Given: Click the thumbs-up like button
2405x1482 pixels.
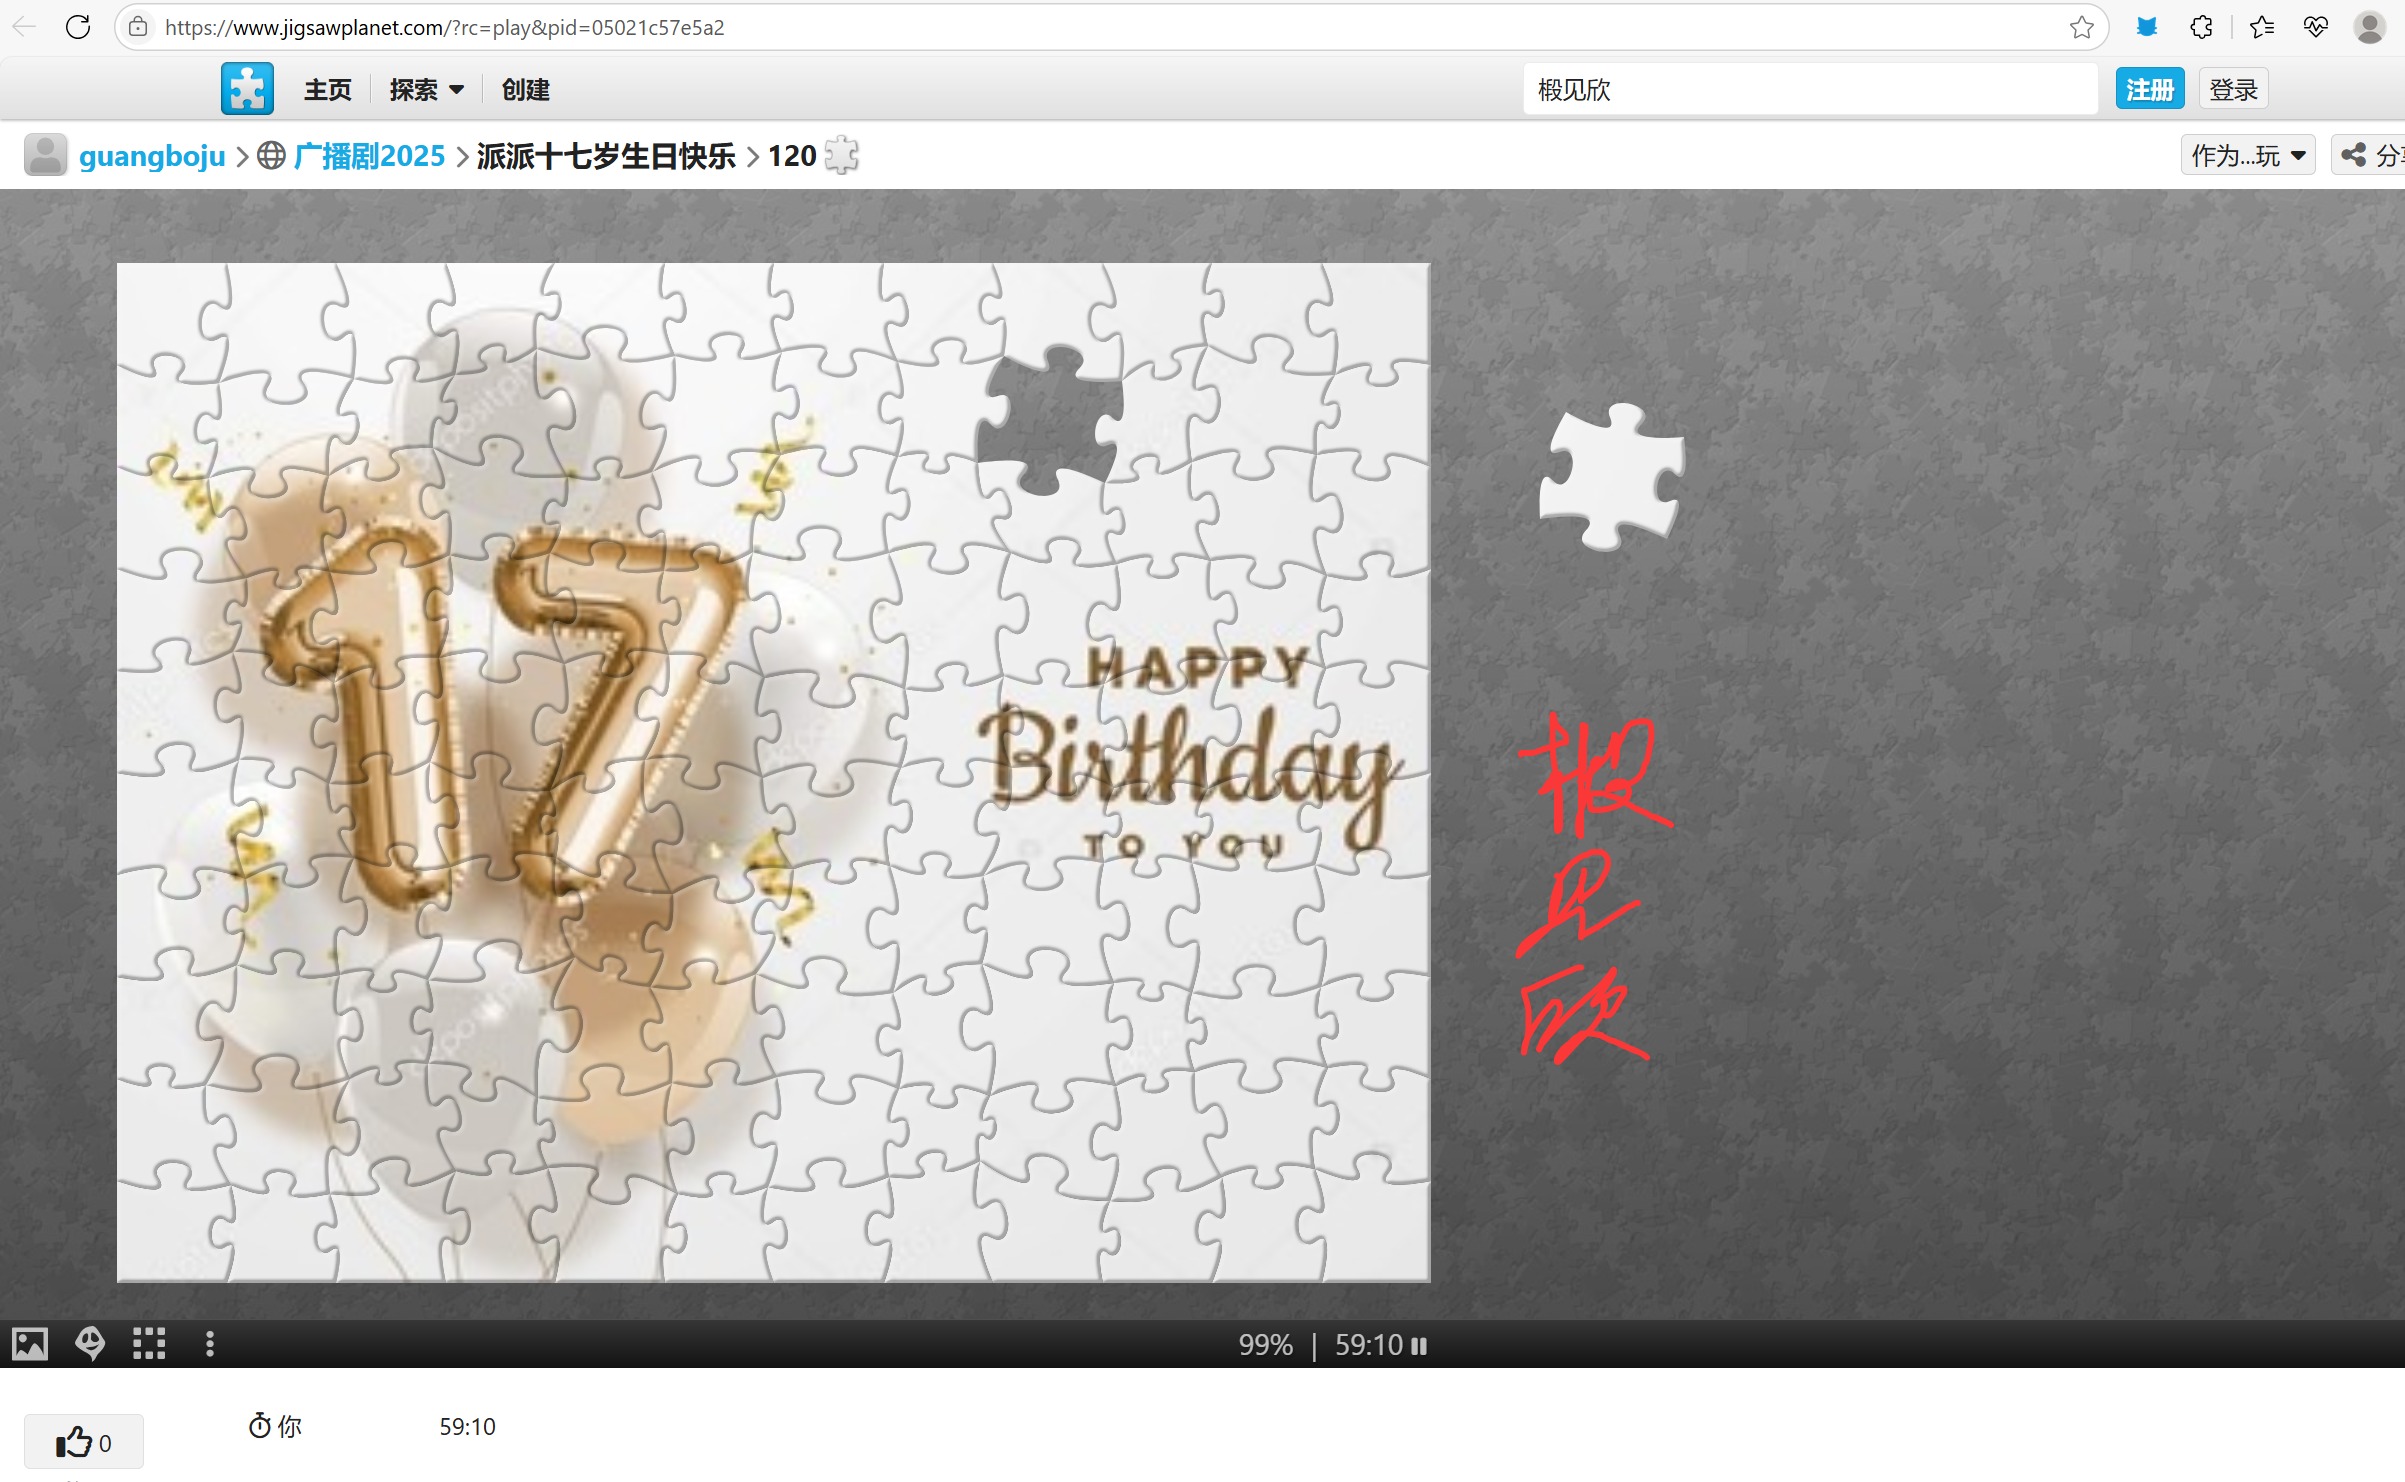Looking at the screenshot, I should tap(84, 1442).
